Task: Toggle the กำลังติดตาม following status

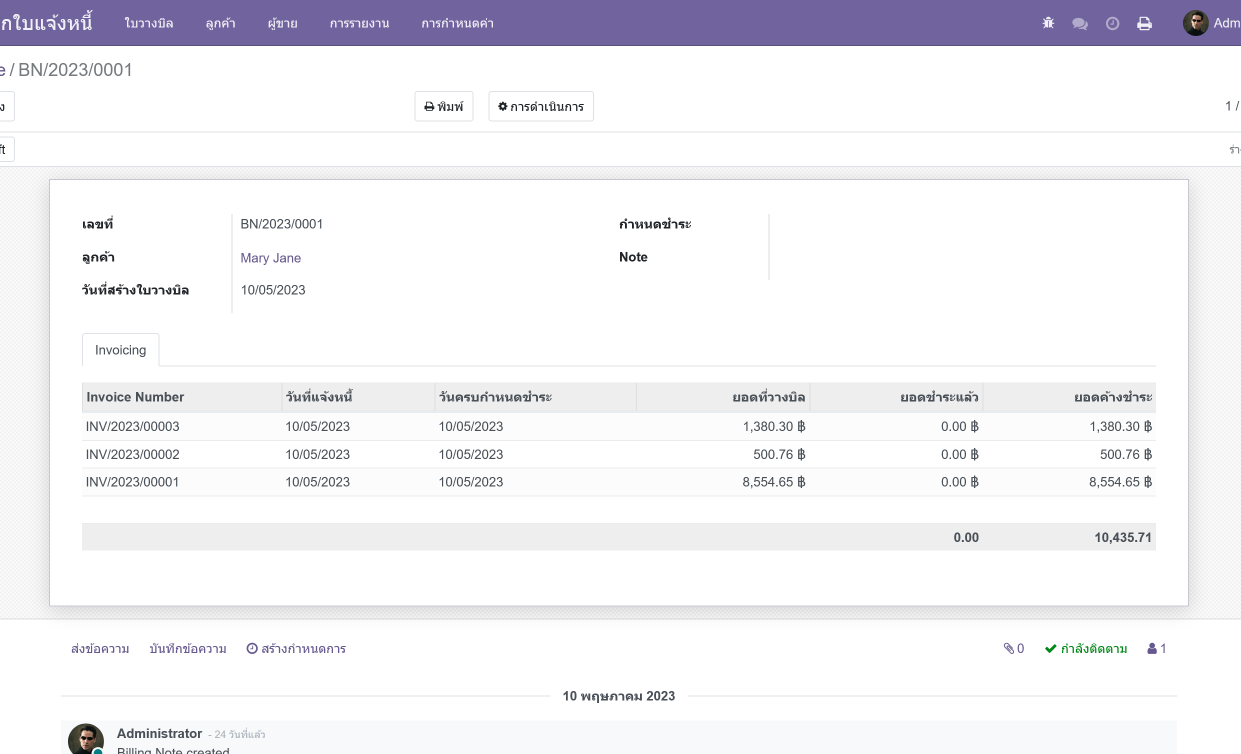Action: [1086, 649]
